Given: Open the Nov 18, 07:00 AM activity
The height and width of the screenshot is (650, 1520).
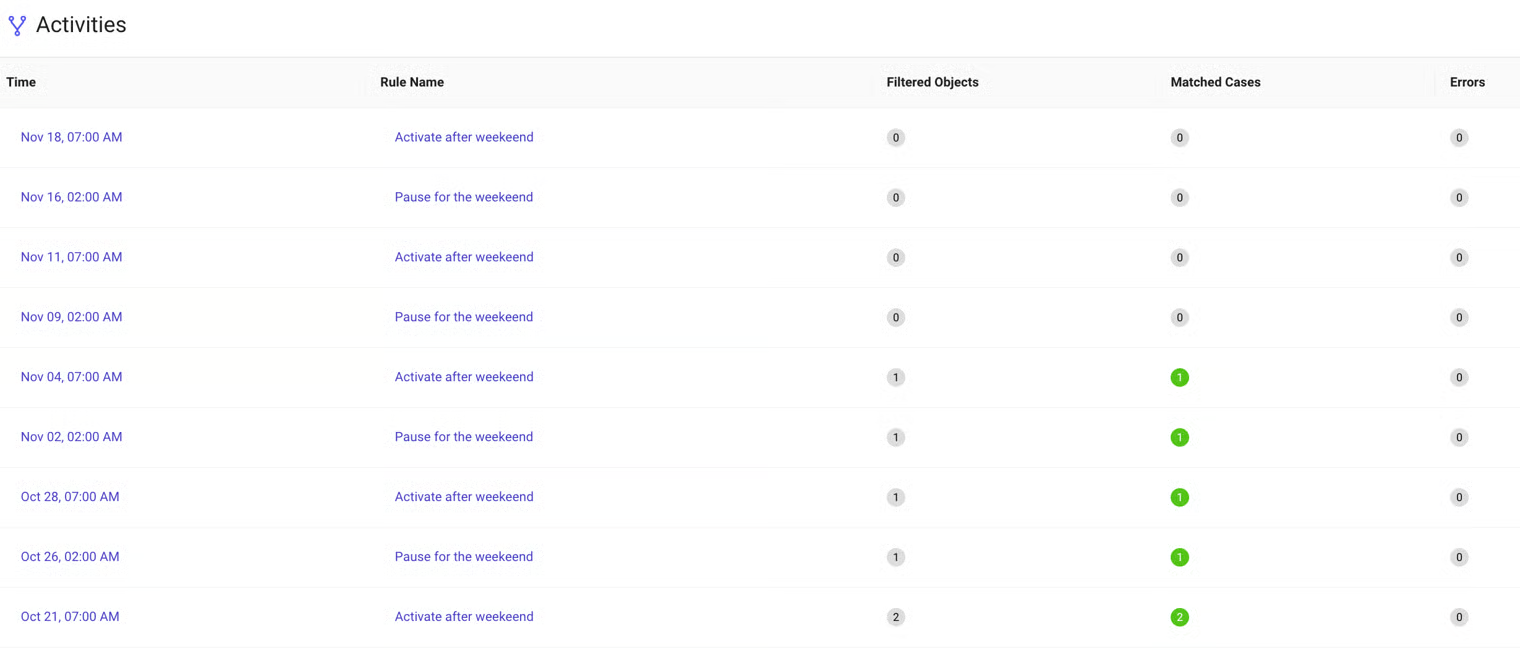Looking at the screenshot, I should (71, 137).
